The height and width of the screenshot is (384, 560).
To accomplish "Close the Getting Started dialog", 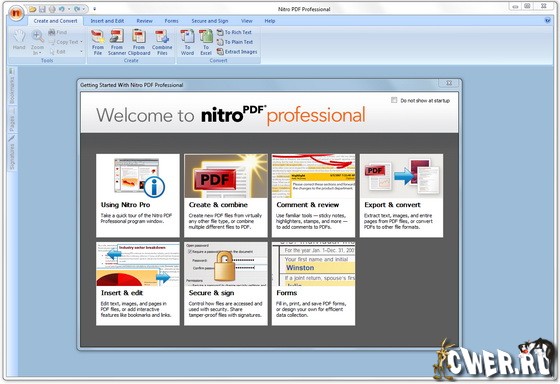I will tap(449, 83).
